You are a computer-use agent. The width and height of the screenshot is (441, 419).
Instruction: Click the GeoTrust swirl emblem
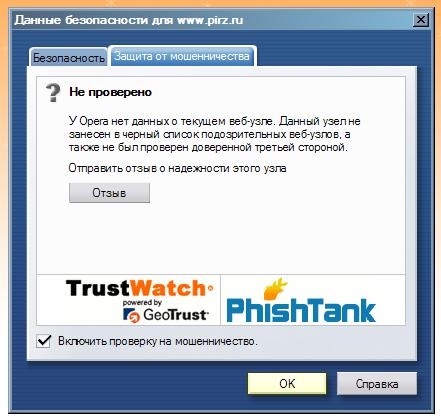[x=131, y=315]
